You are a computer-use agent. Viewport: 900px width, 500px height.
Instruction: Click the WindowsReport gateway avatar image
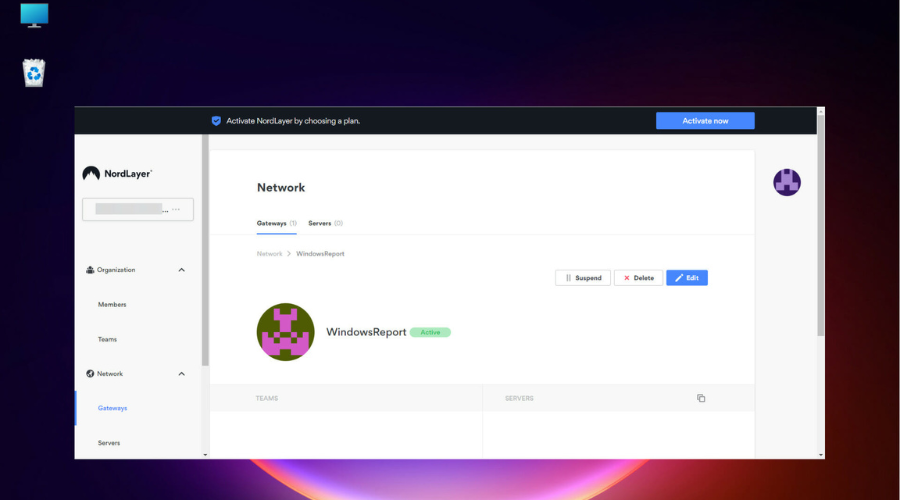(286, 332)
